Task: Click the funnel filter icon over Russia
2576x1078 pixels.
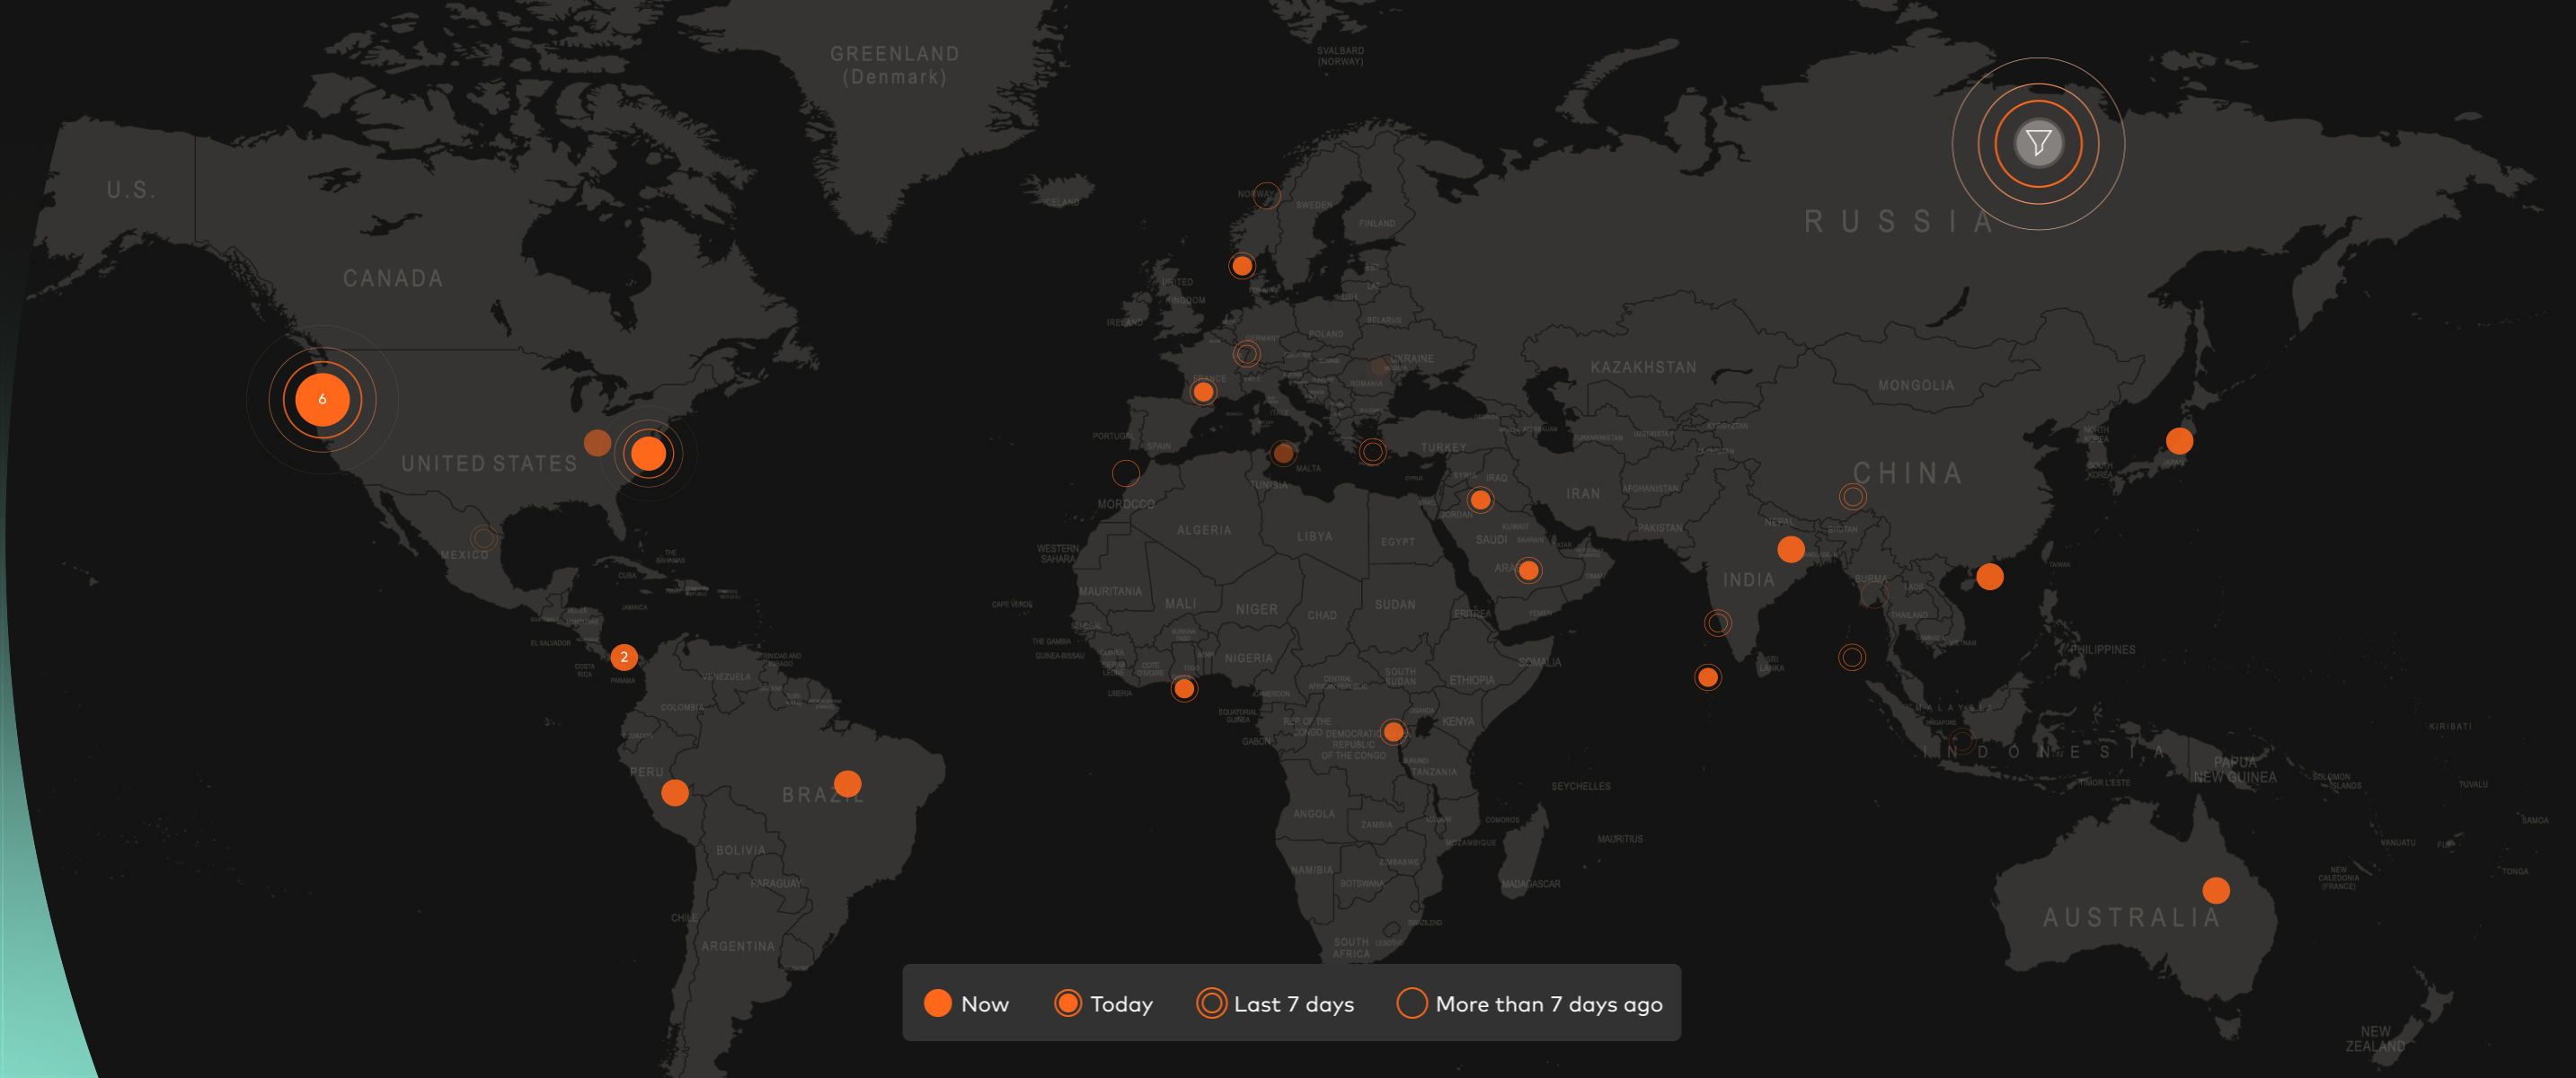Action: (x=2038, y=143)
